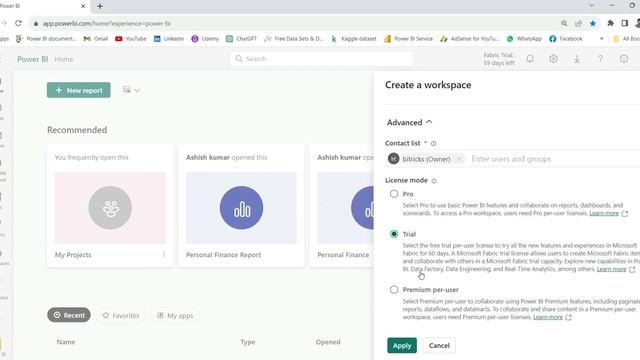This screenshot has height=360, width=640.
Task: Open the Power BI Service bookmark
Action: click(409, 39)
